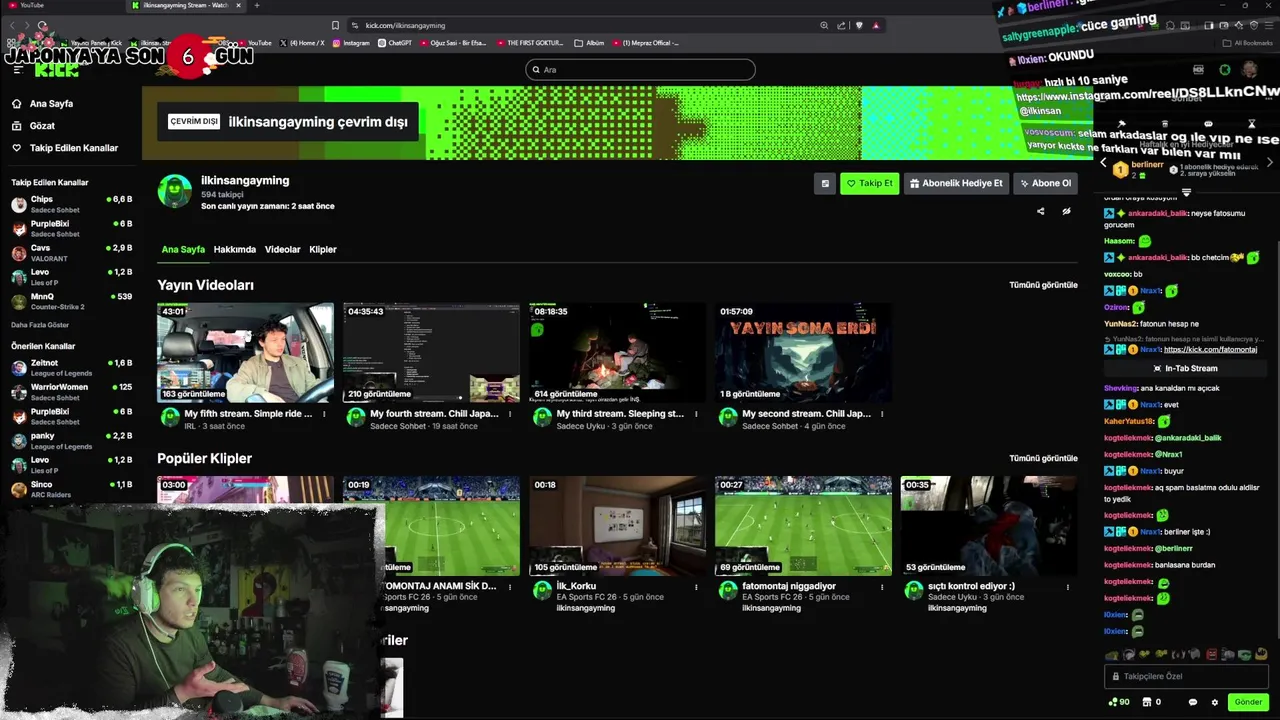This screenshot has width=1280, height=720.
Task: Switch to the Videolar tab
Action: [282, 249]
